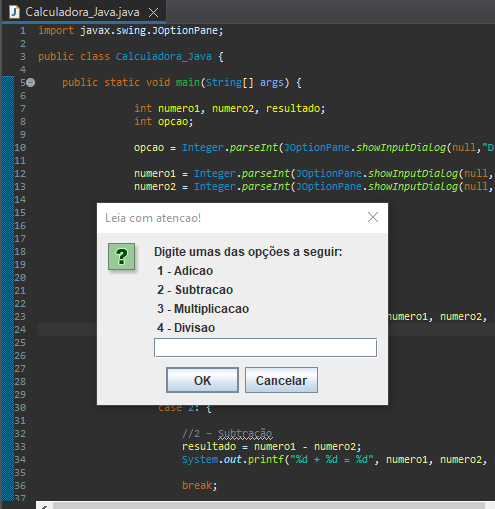Click the '//2 – Subtração' comment

(x=227, y=433)
